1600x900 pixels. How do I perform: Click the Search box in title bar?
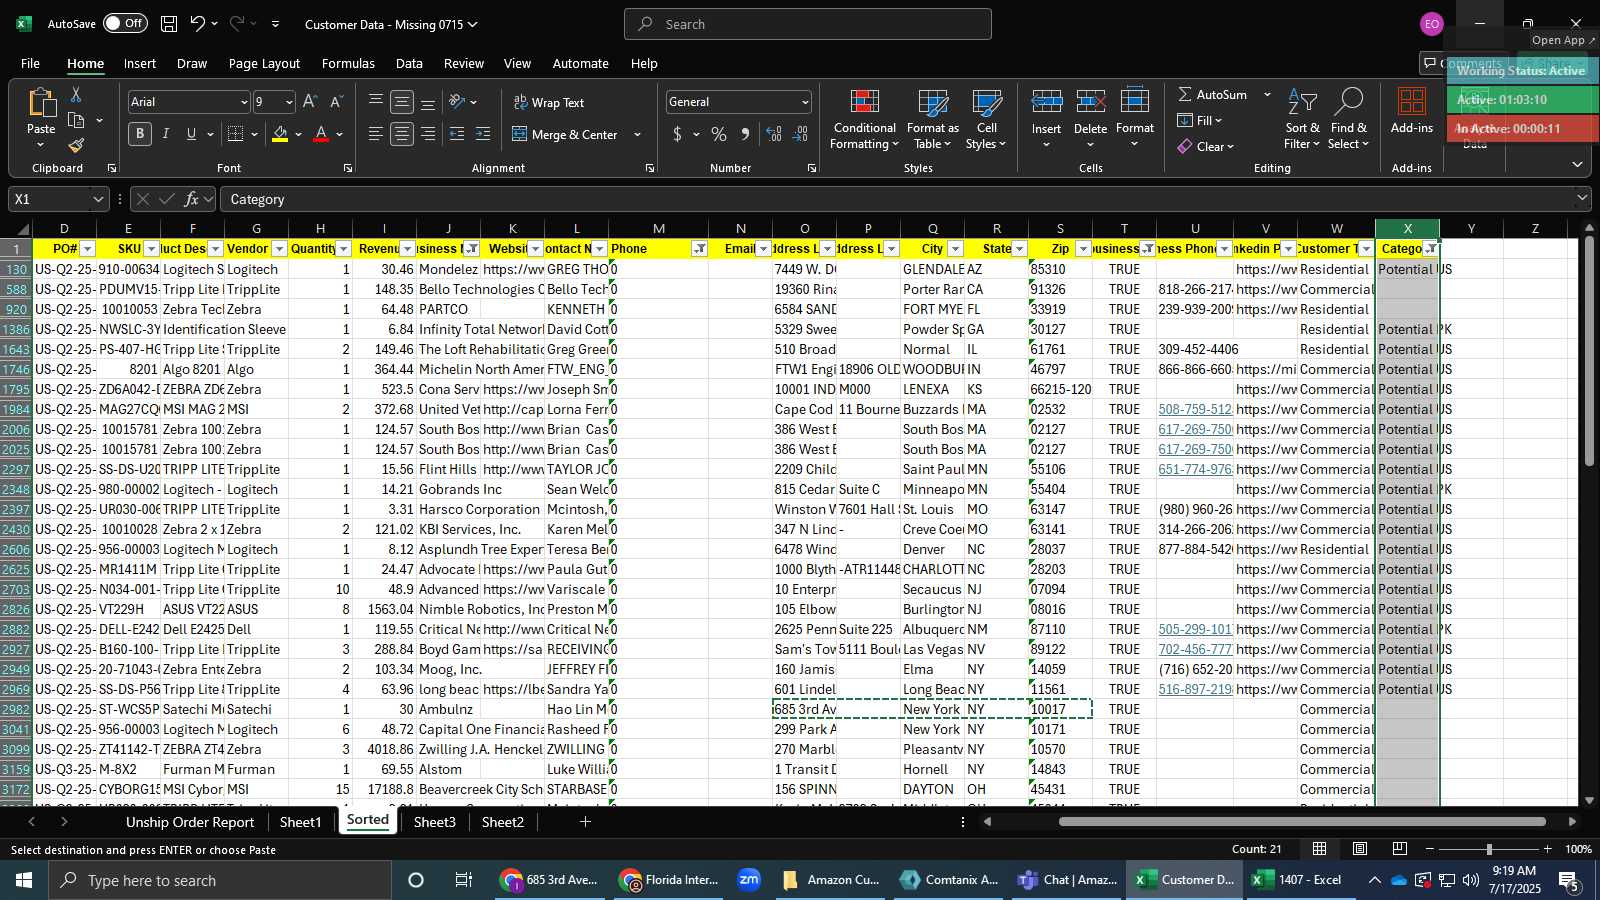[808, 24]
